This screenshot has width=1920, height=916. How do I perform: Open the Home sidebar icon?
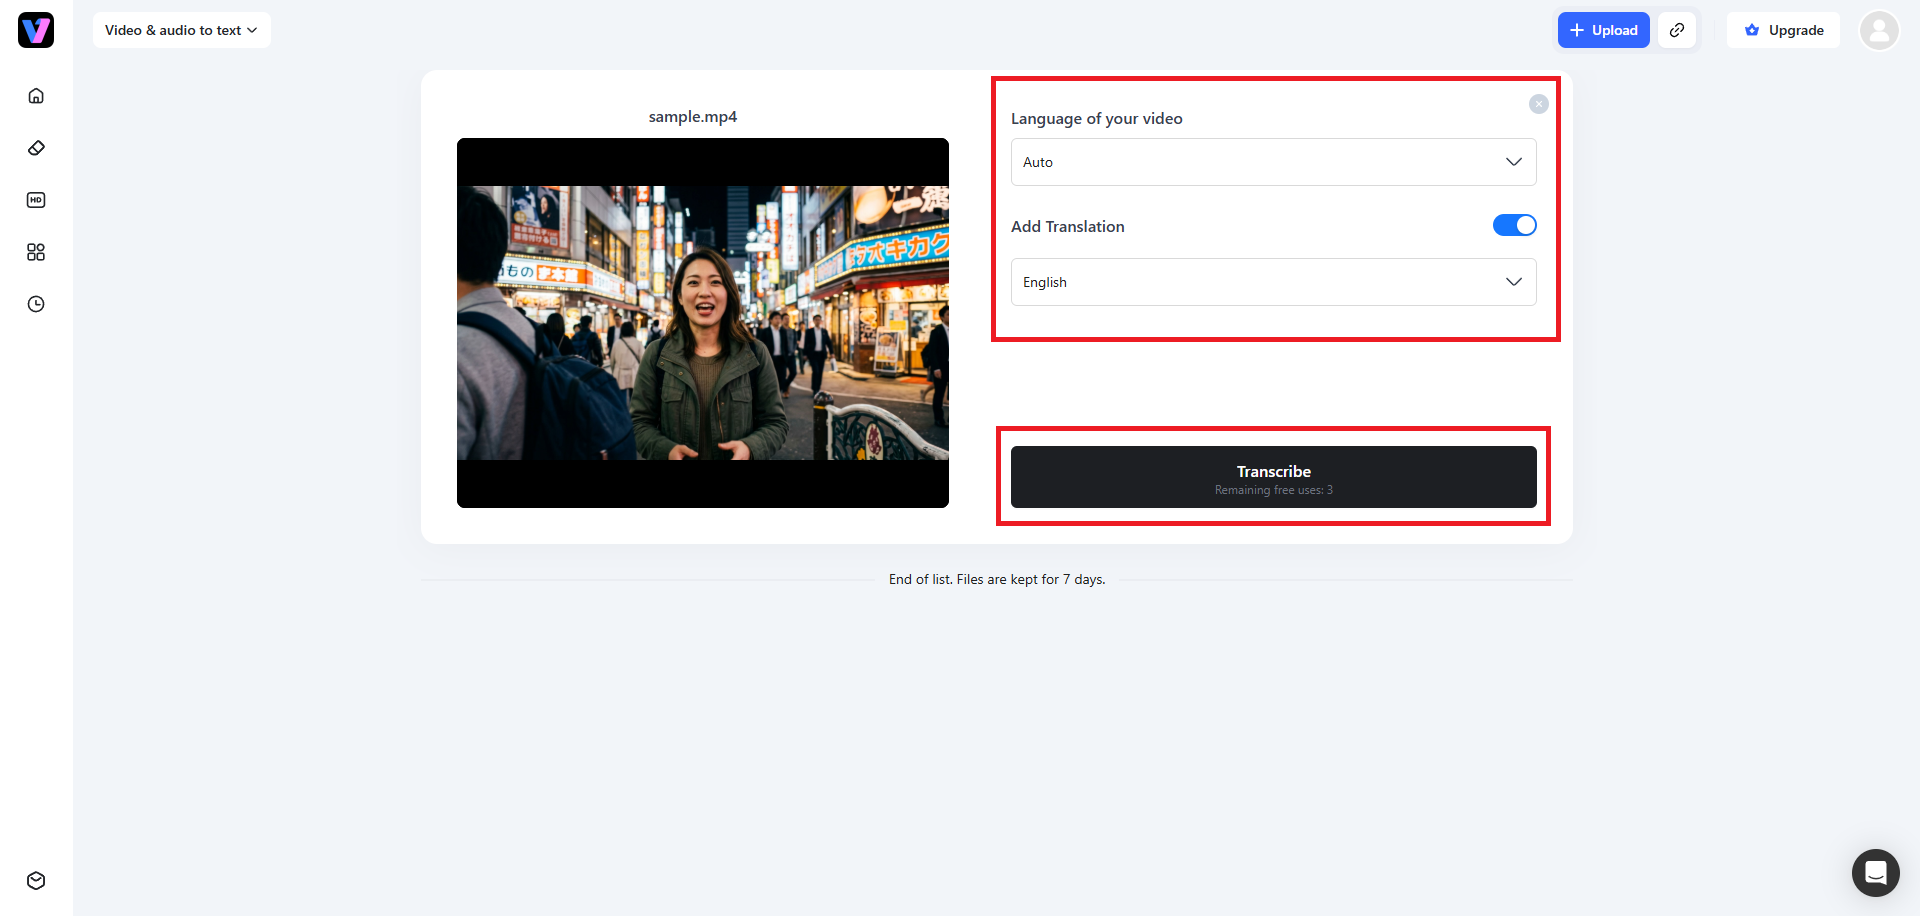tap(36, 96)
